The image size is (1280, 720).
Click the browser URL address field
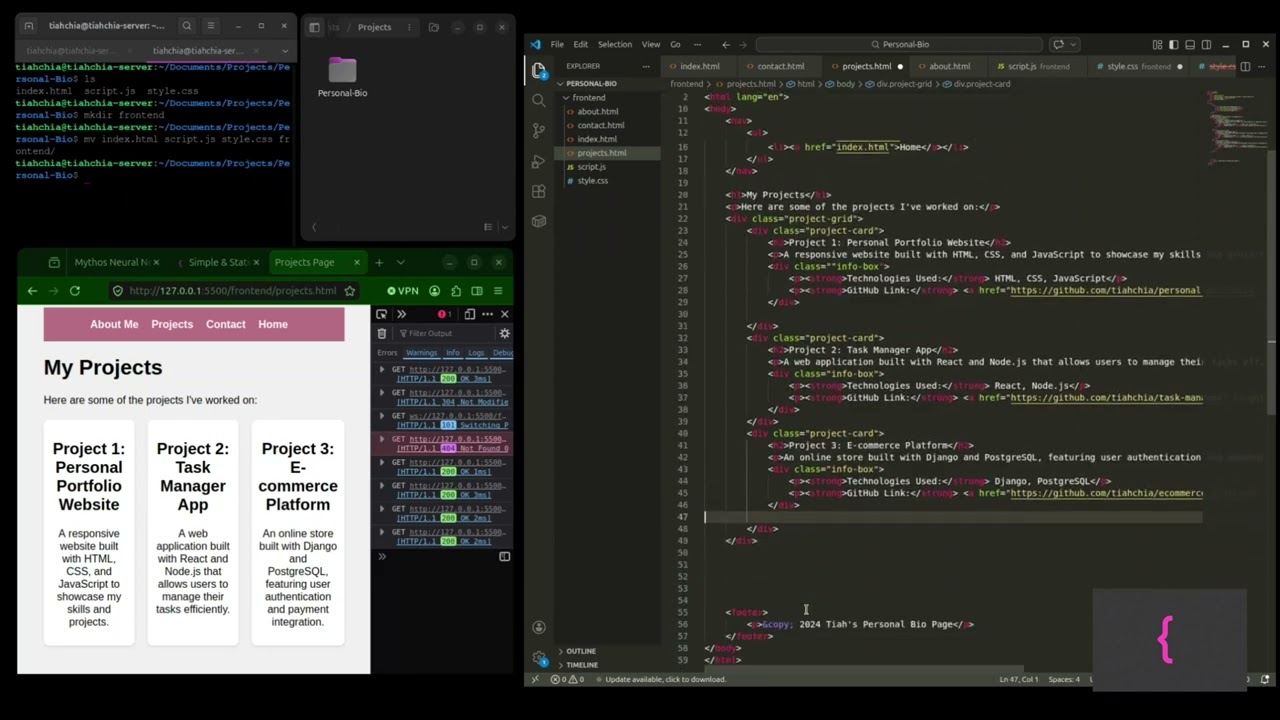[232, 291]
